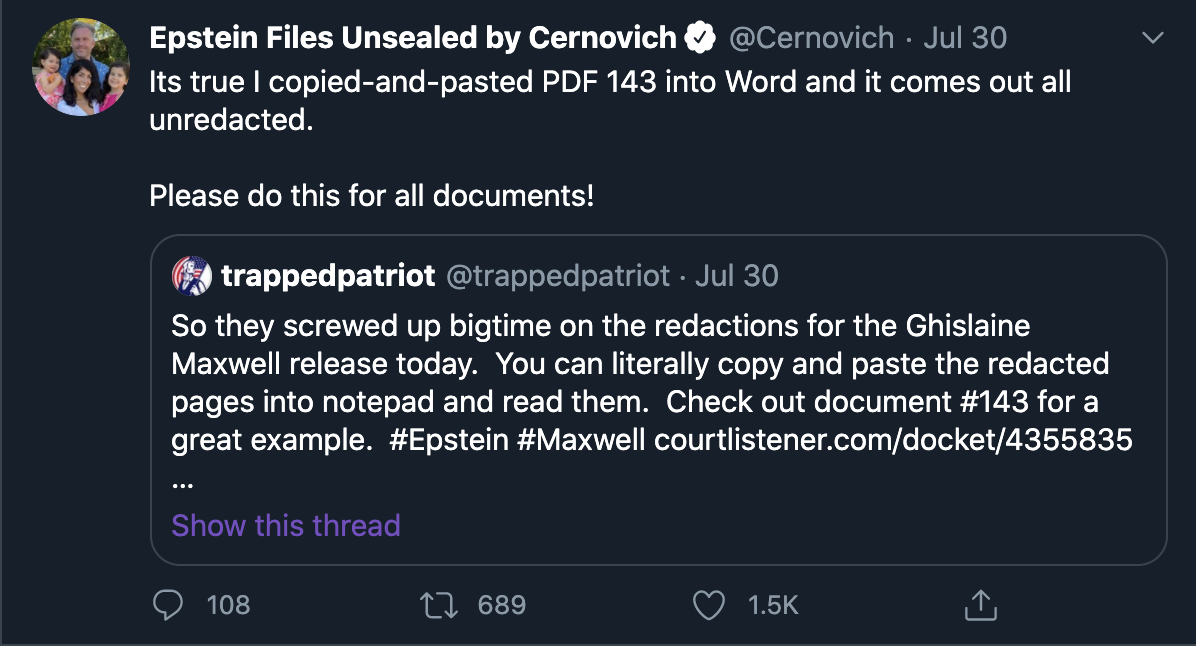Viewport: 1196px width, 646px height.
Task: Open Cernovich's profile picture
Action: 82,67
